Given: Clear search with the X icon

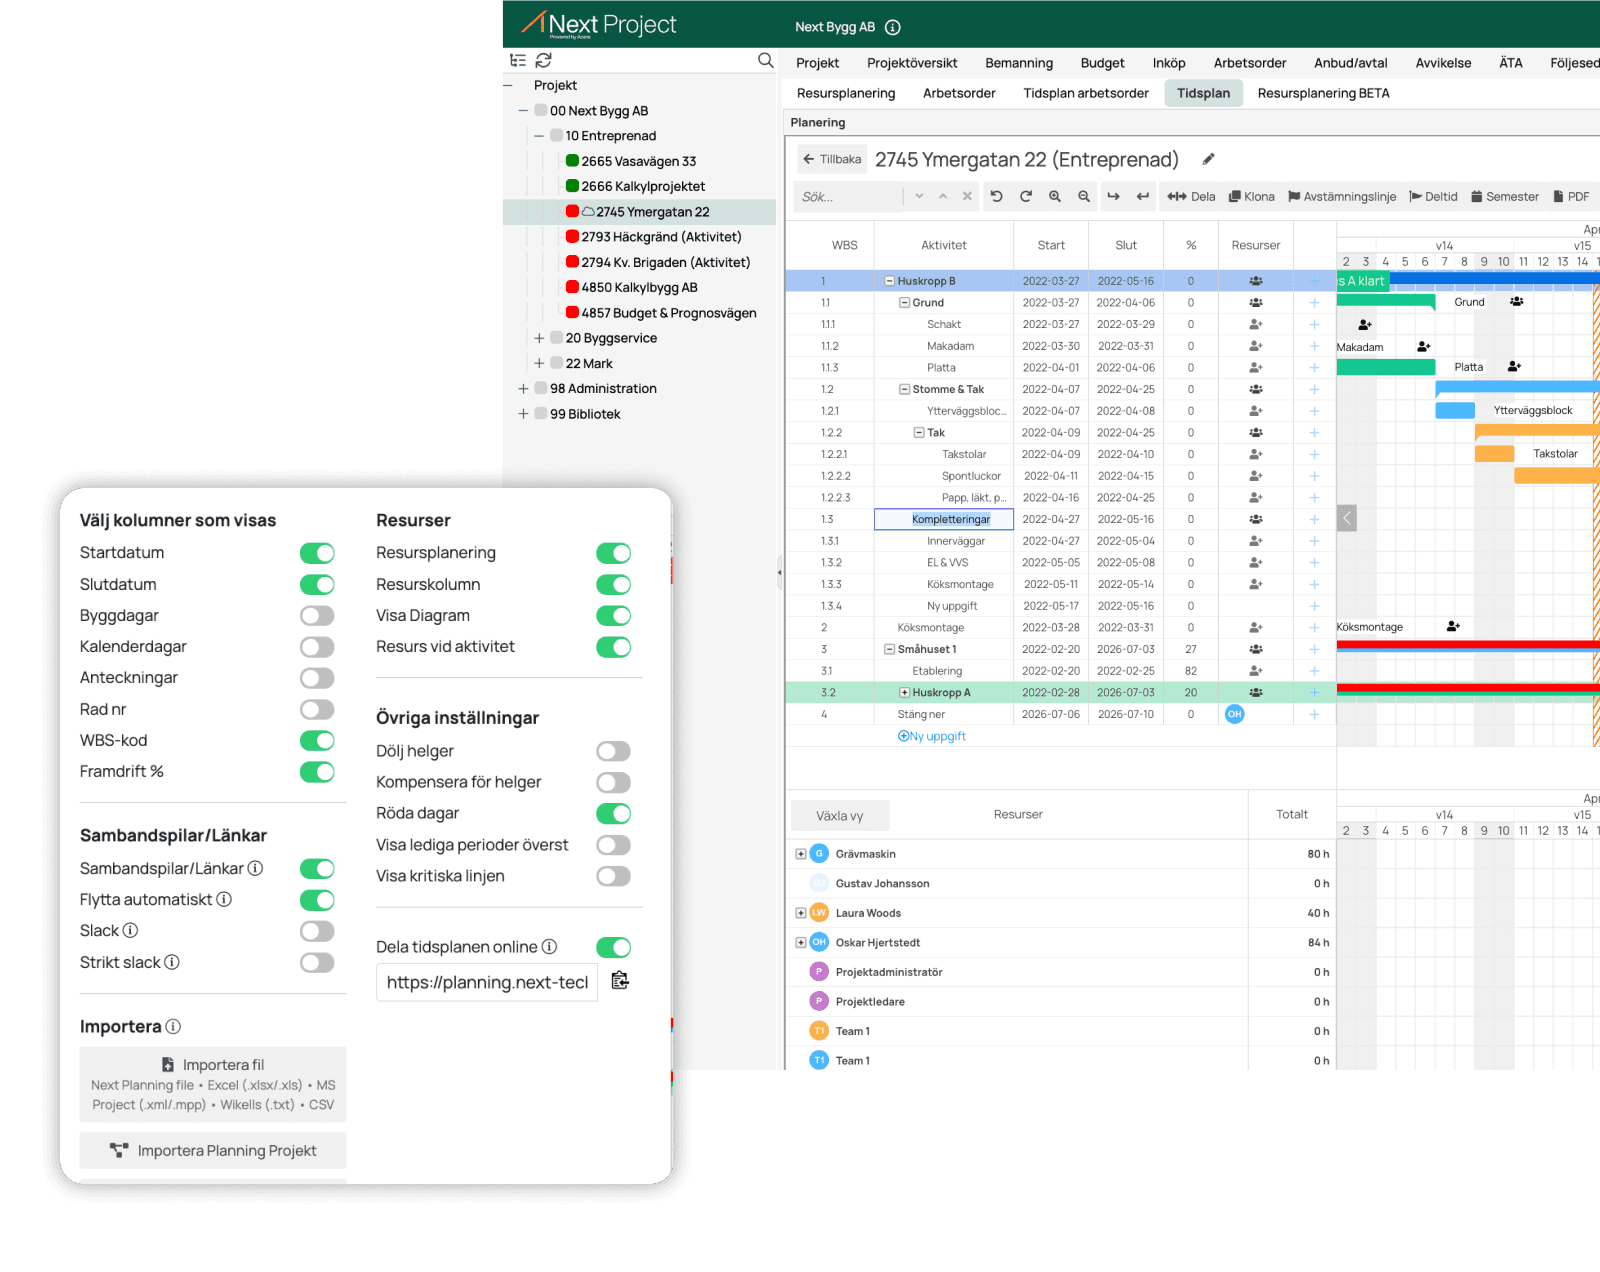Looking at the screenshot, I should point(967,196).
